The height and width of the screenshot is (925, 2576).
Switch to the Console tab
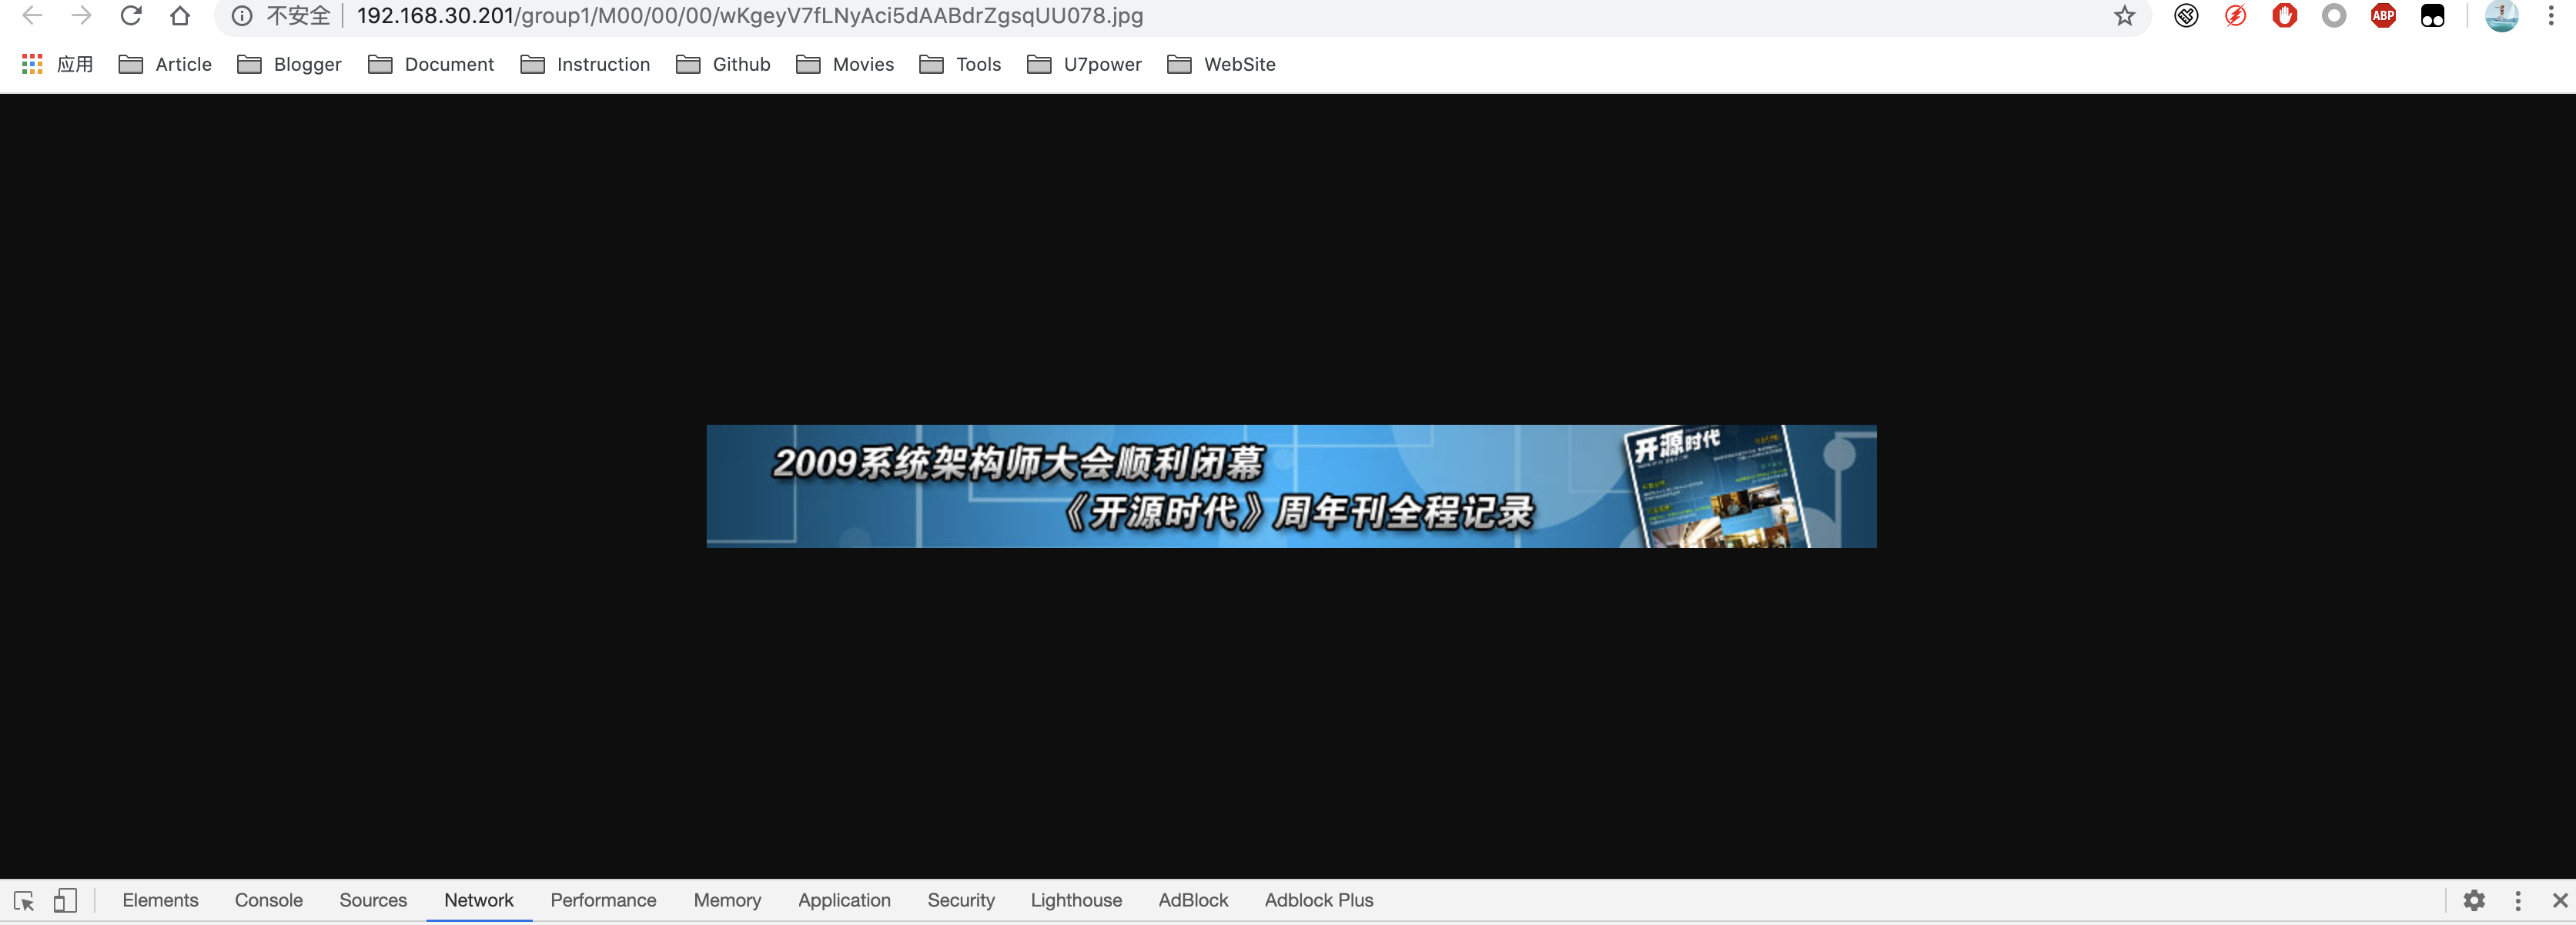click(x=268, y=900)
